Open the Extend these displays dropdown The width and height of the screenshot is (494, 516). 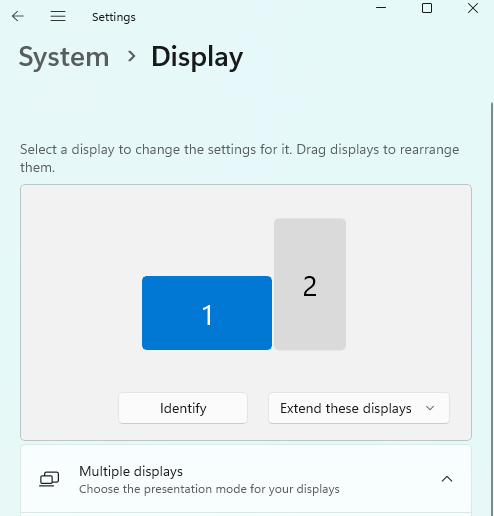[359, 408]
